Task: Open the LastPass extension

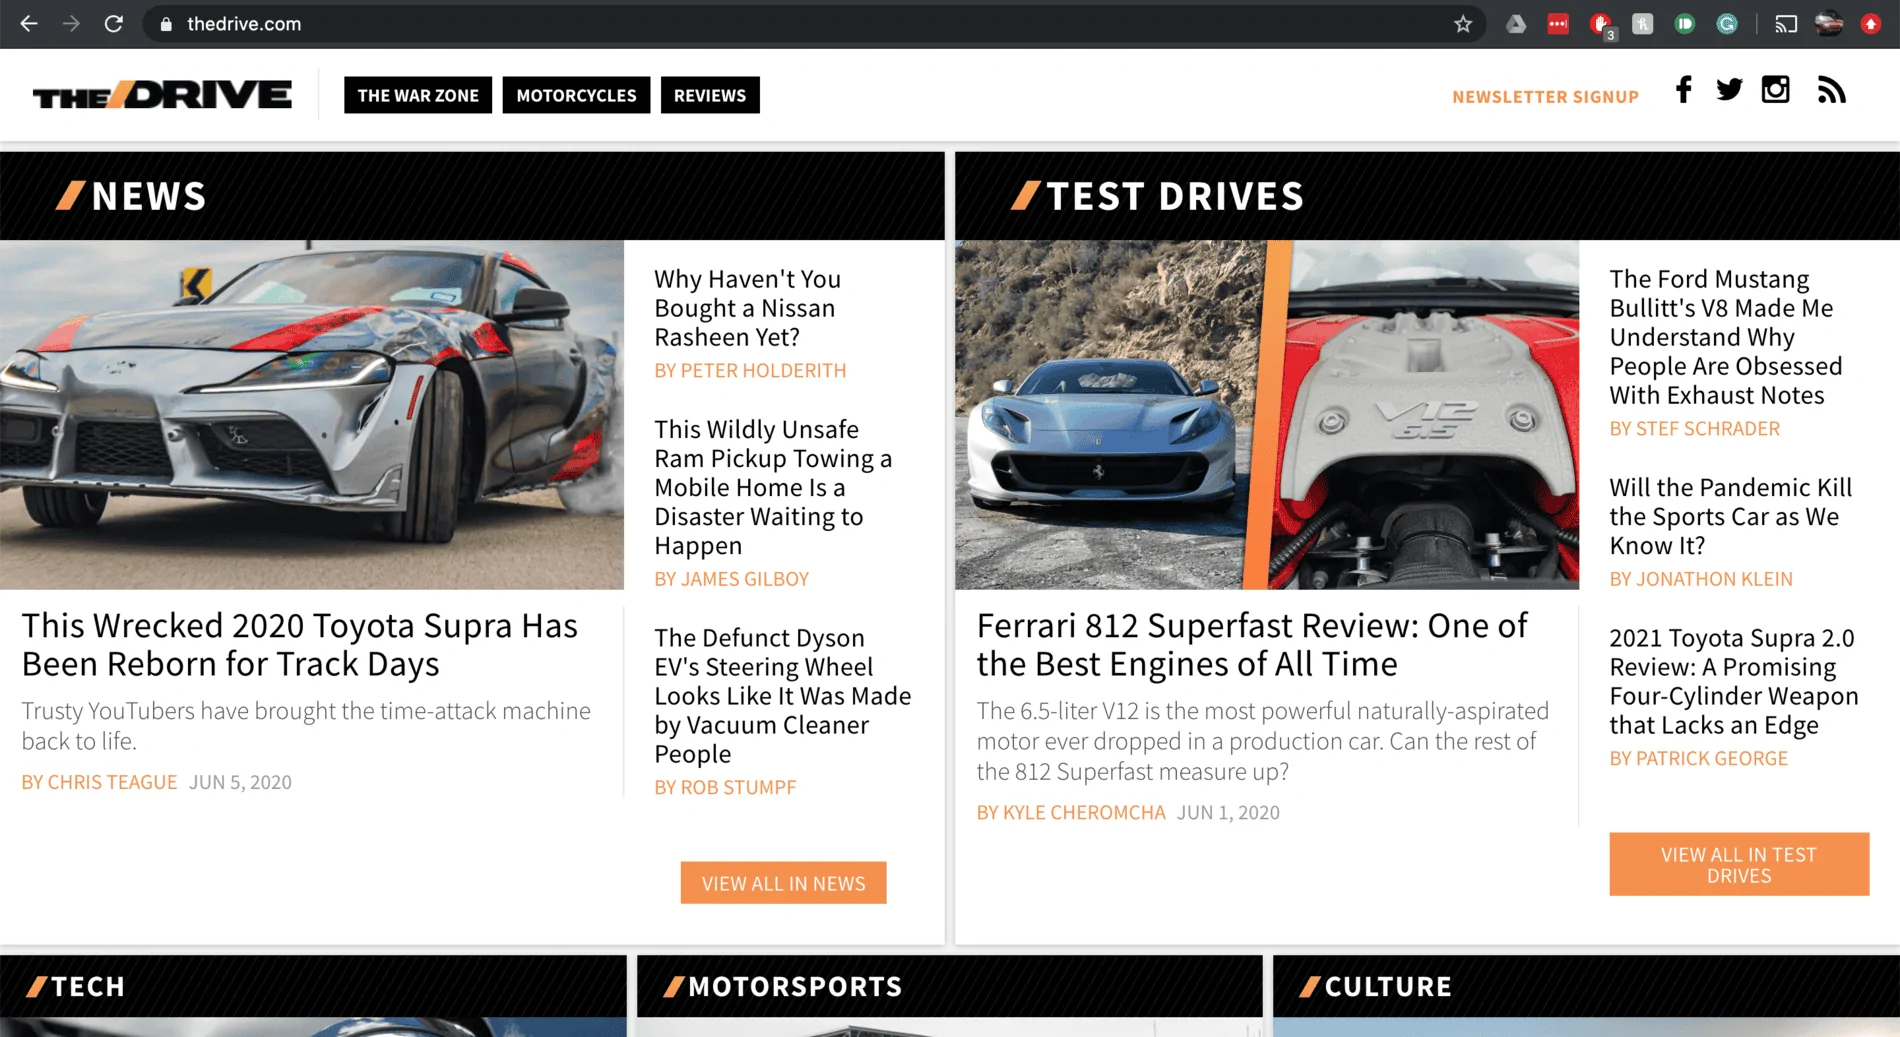Action: click(1558, 24)
